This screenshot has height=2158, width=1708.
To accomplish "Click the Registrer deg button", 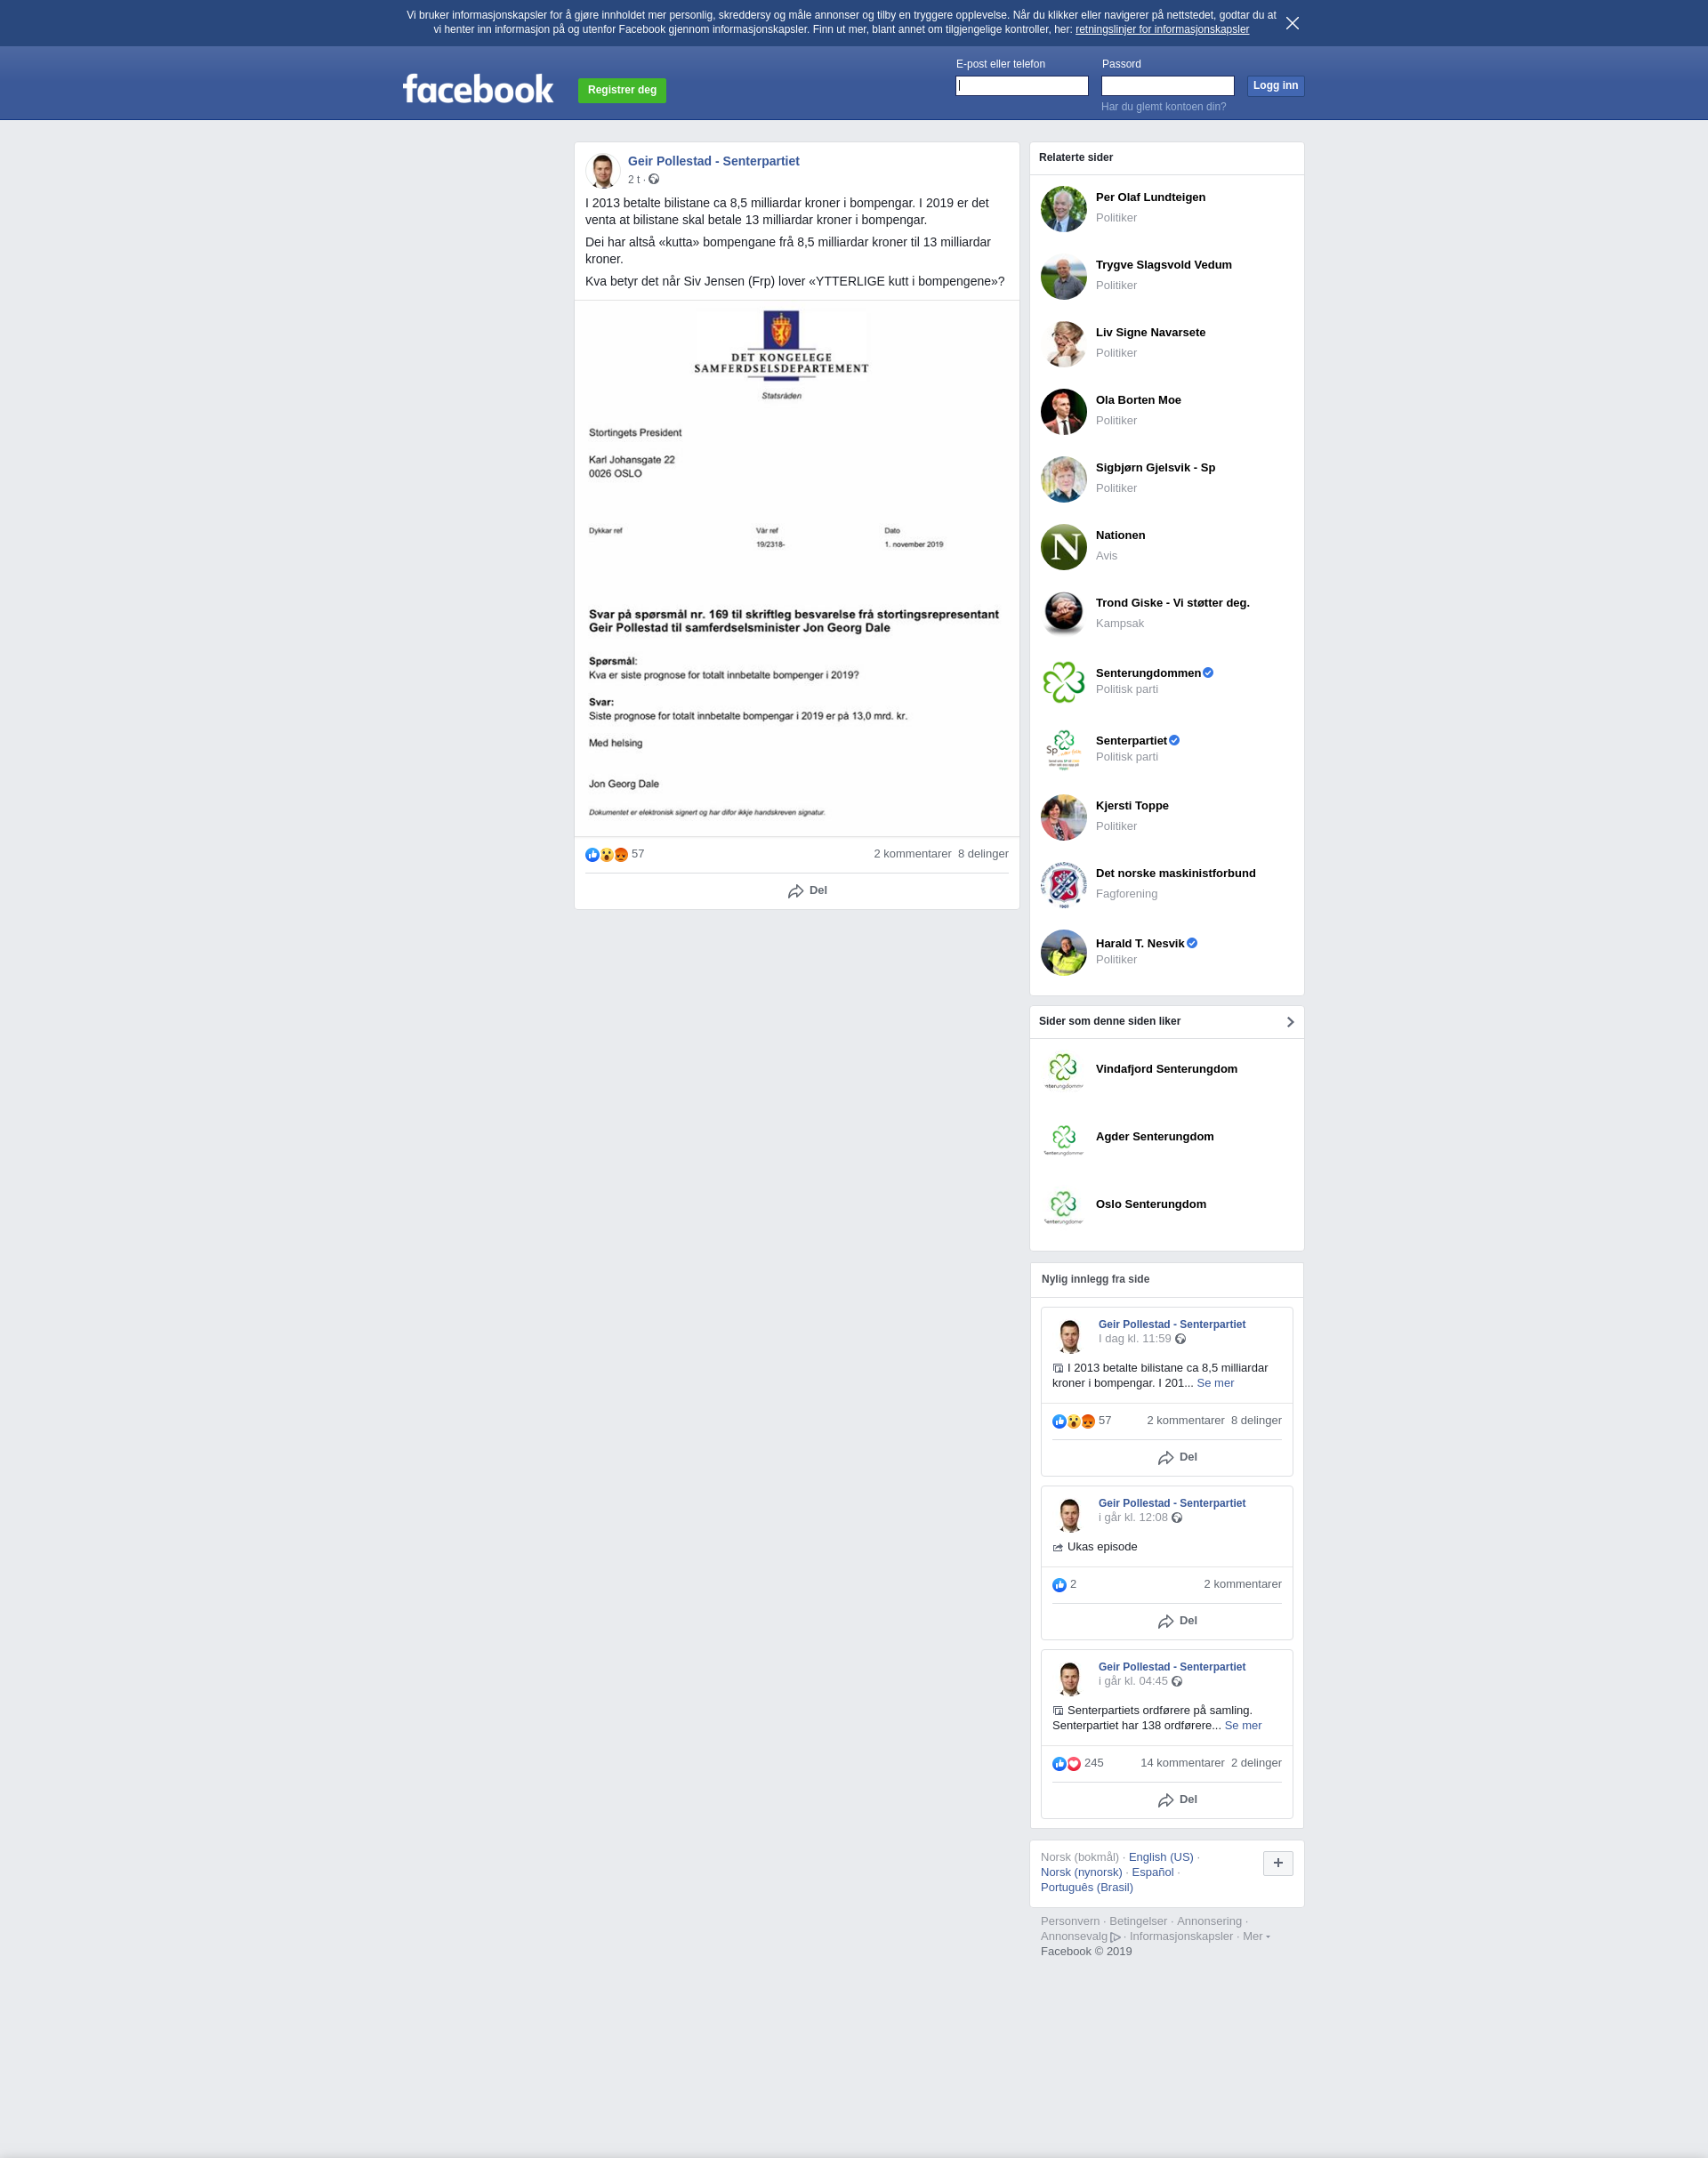I will (622, 90).
